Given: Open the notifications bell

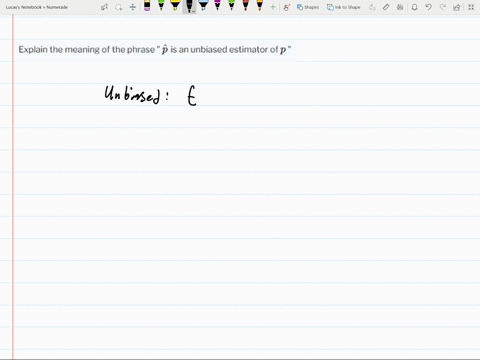Looking at the screenshot, I should coord(414,7).
